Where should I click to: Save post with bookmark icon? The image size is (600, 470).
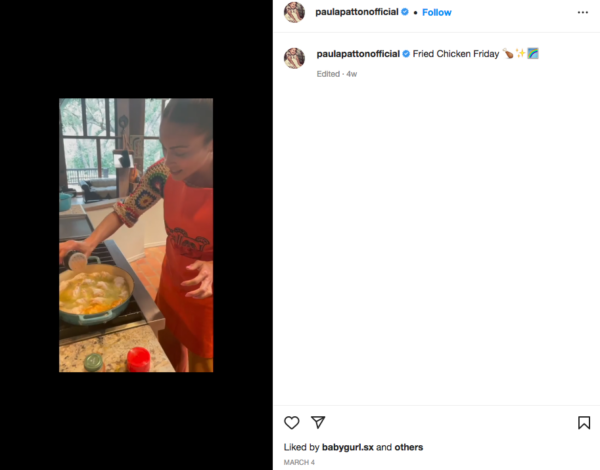584,423
